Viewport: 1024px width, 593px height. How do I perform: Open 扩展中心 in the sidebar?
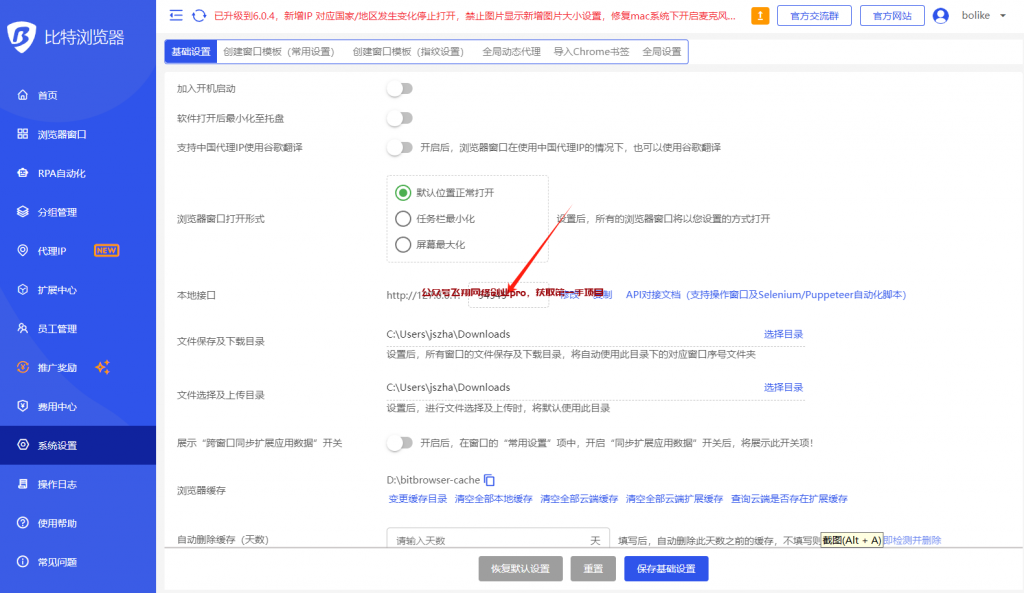click(57, 290)
